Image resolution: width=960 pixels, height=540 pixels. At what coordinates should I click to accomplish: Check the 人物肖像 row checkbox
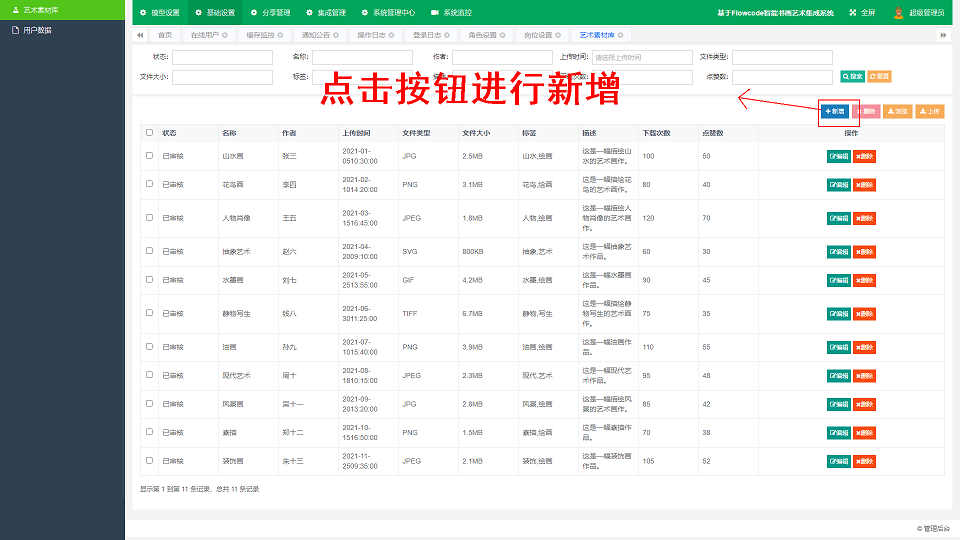click(150, 218)
